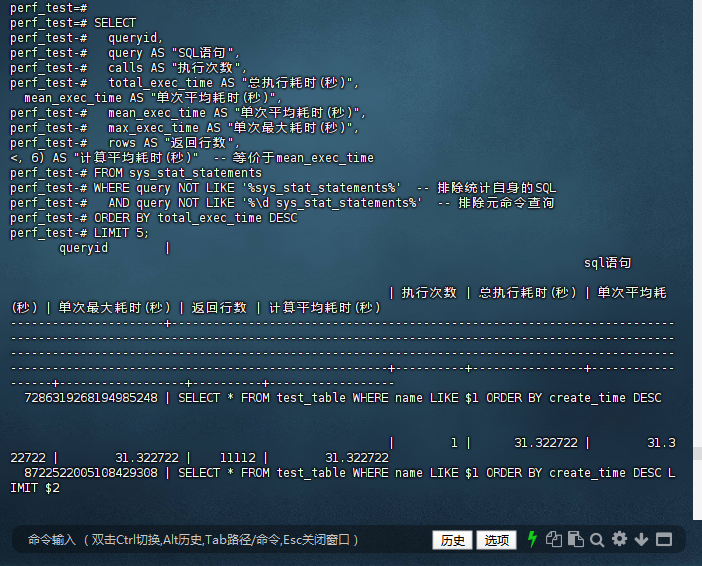Click the 'perf_test=# SELECT' line

[73, 23]
